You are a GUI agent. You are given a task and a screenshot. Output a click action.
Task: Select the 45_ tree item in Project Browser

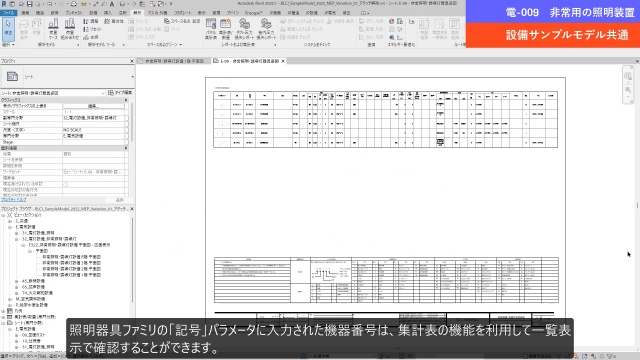click(33, 281)
